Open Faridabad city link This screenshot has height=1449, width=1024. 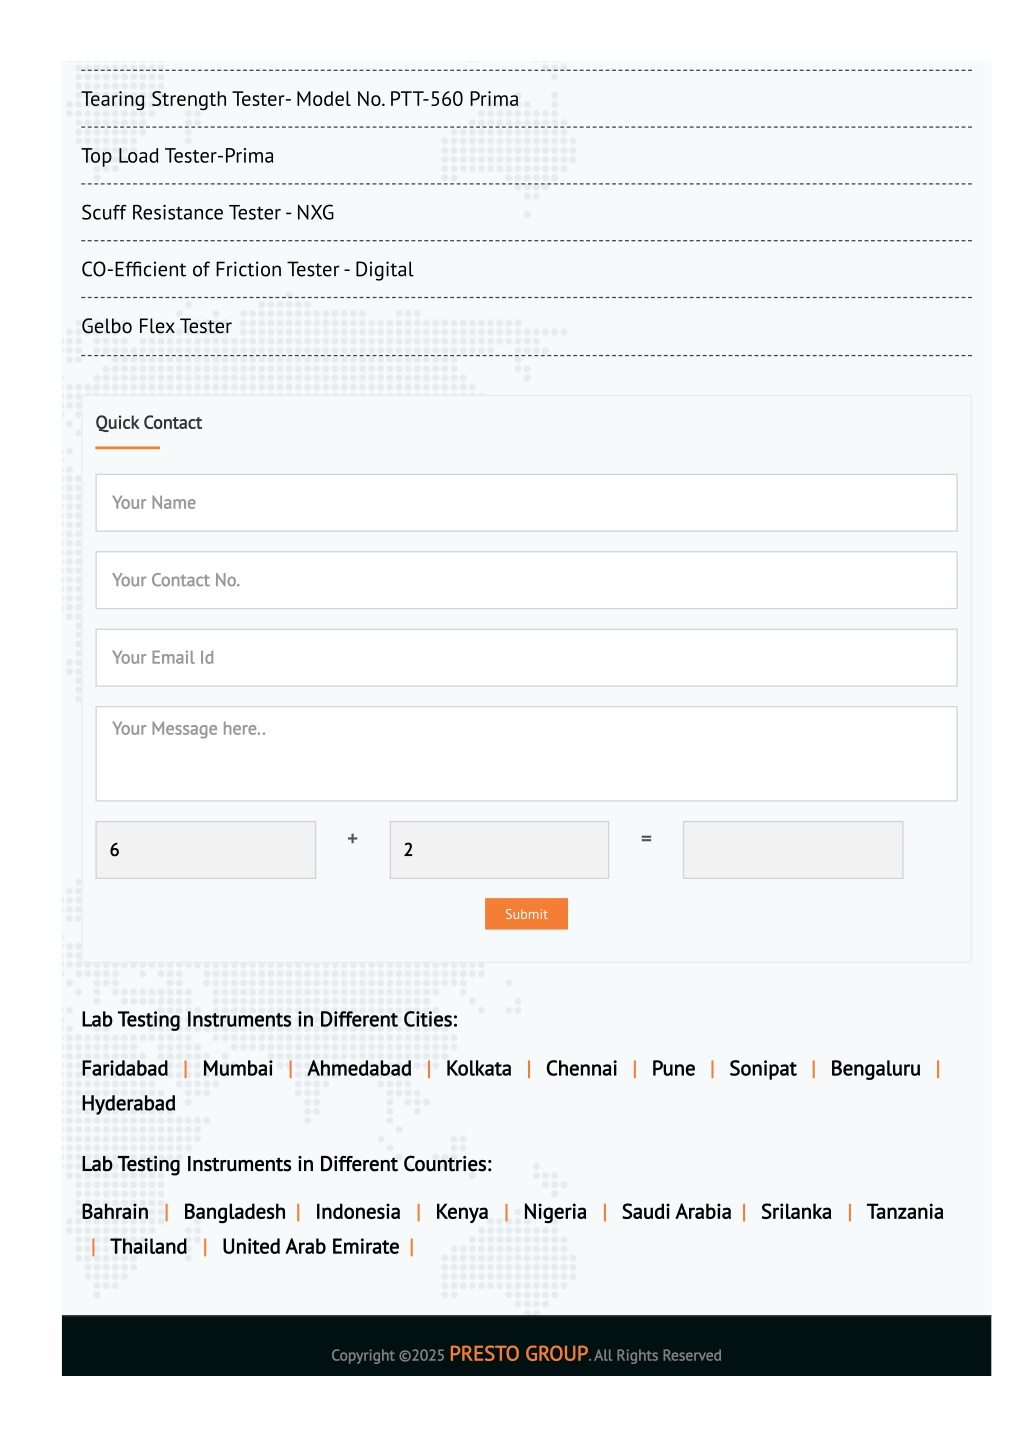125,1069
